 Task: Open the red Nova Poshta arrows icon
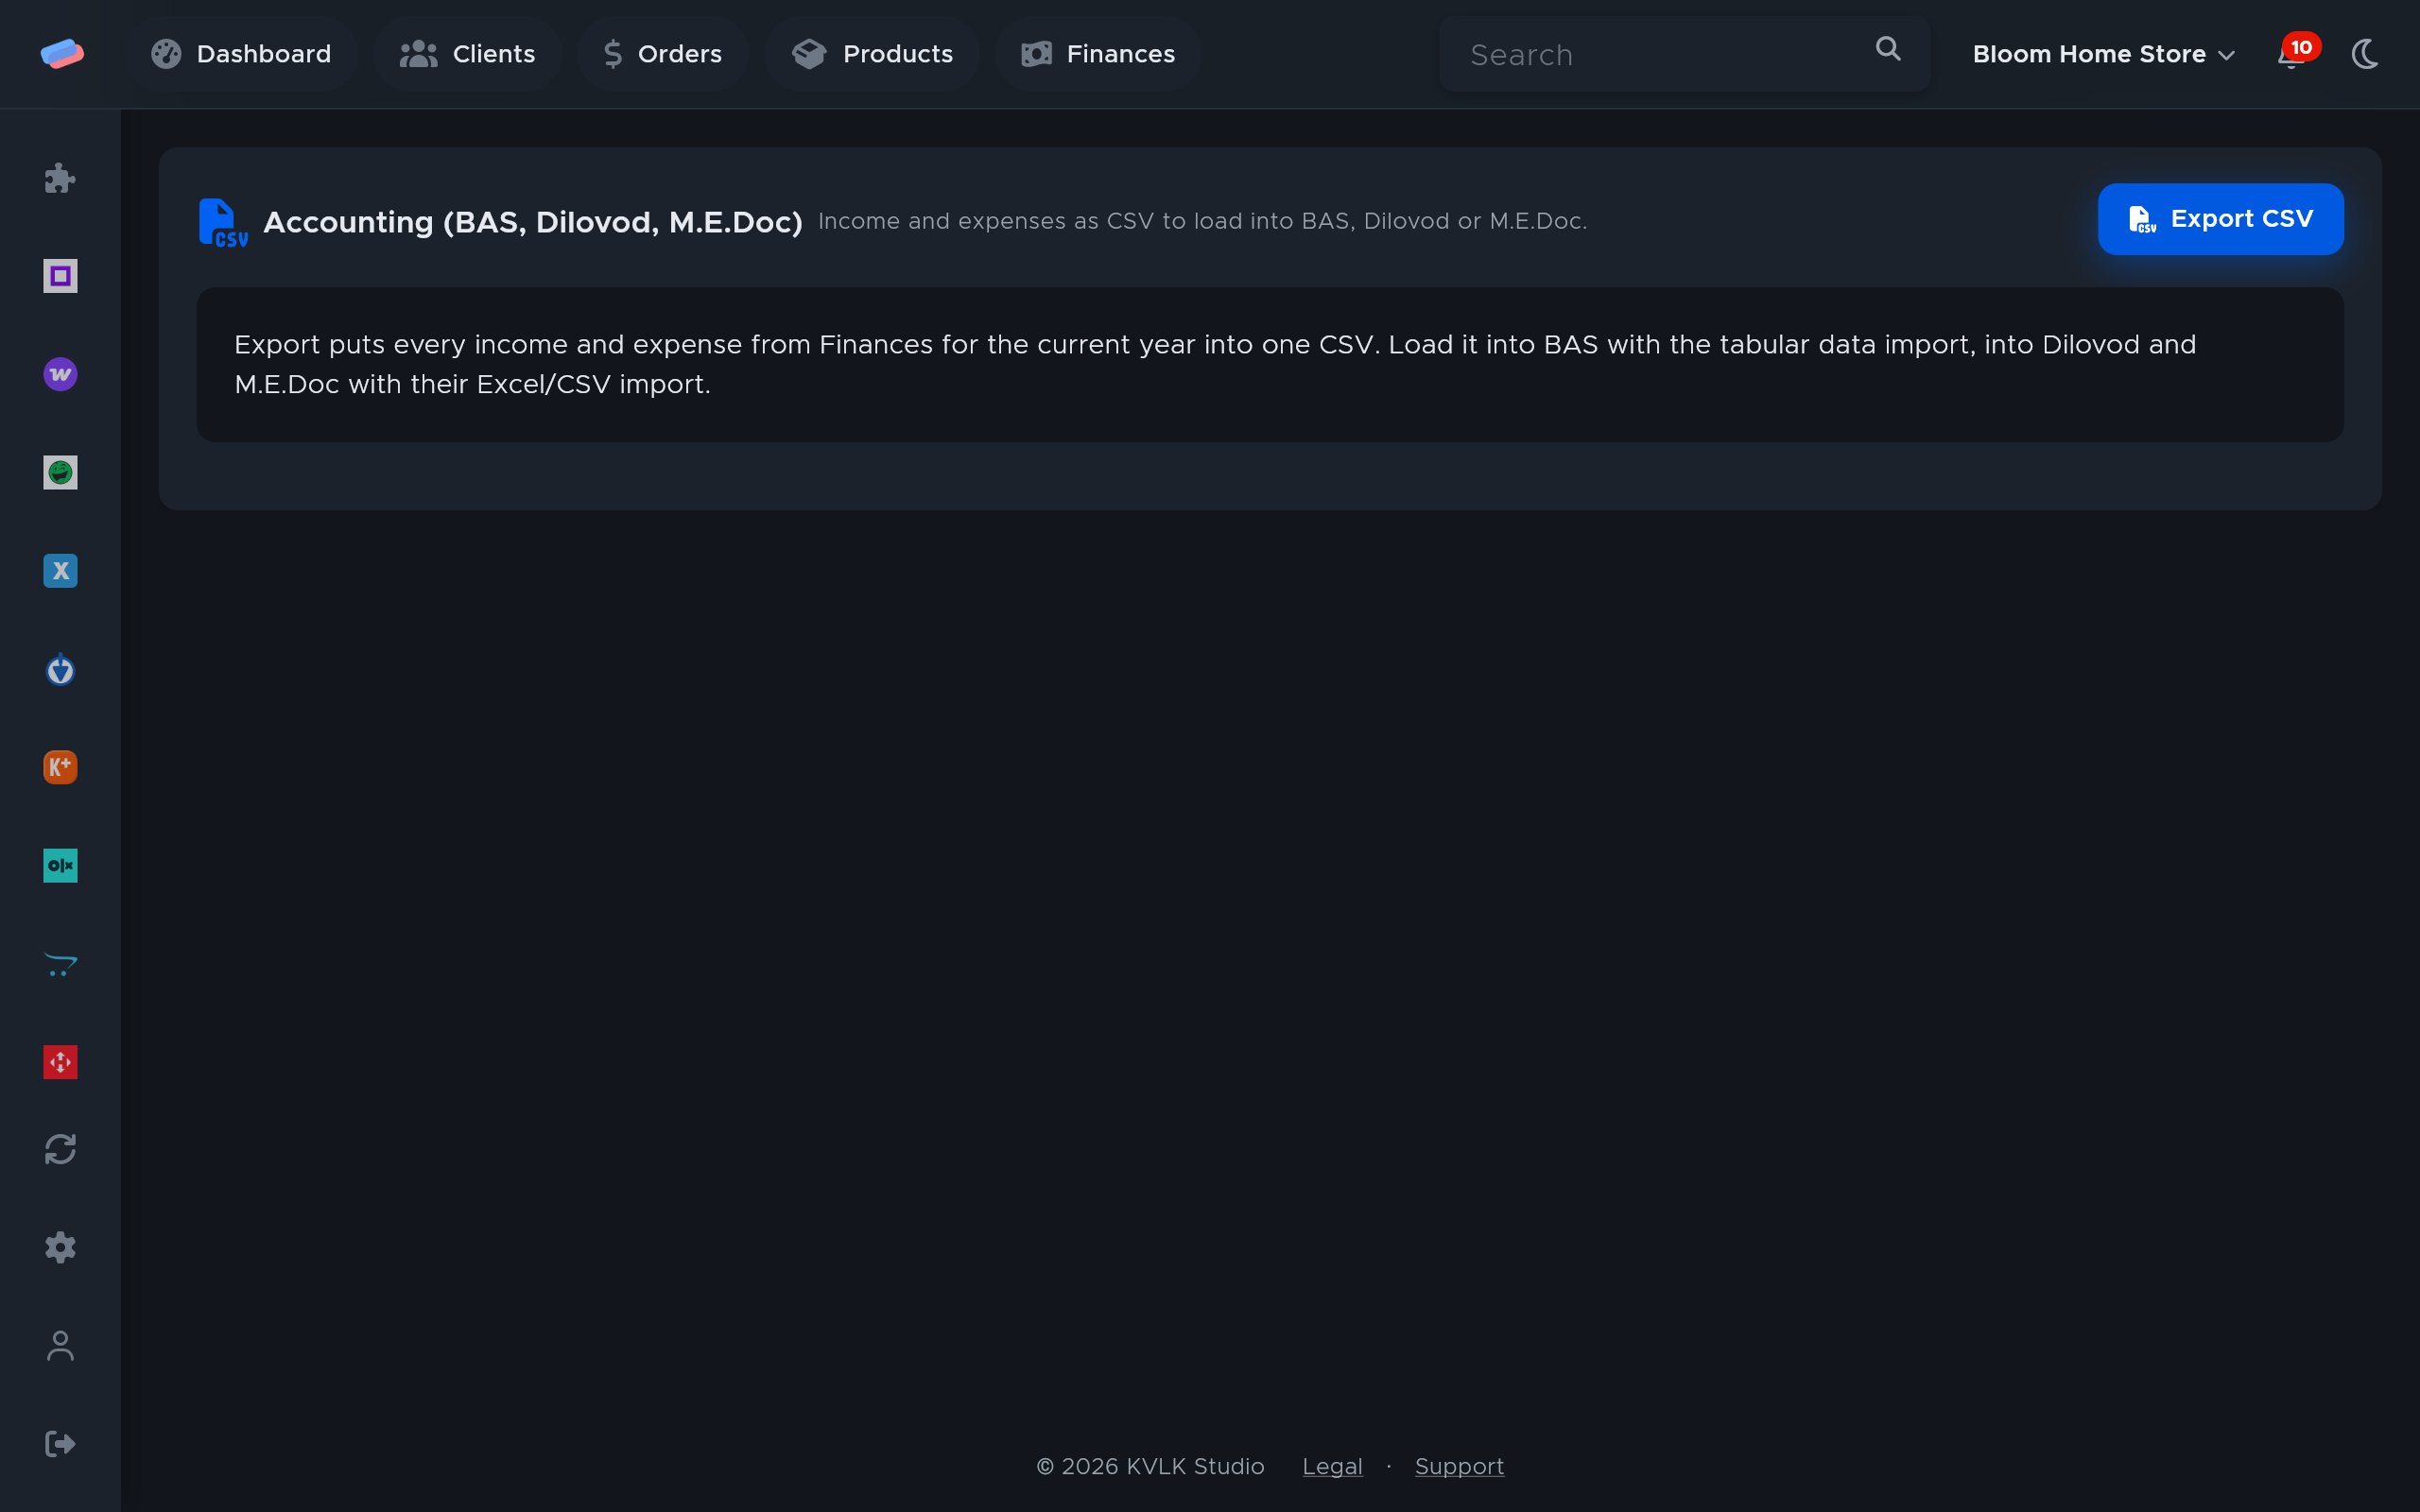click(x=60, y=1062)
